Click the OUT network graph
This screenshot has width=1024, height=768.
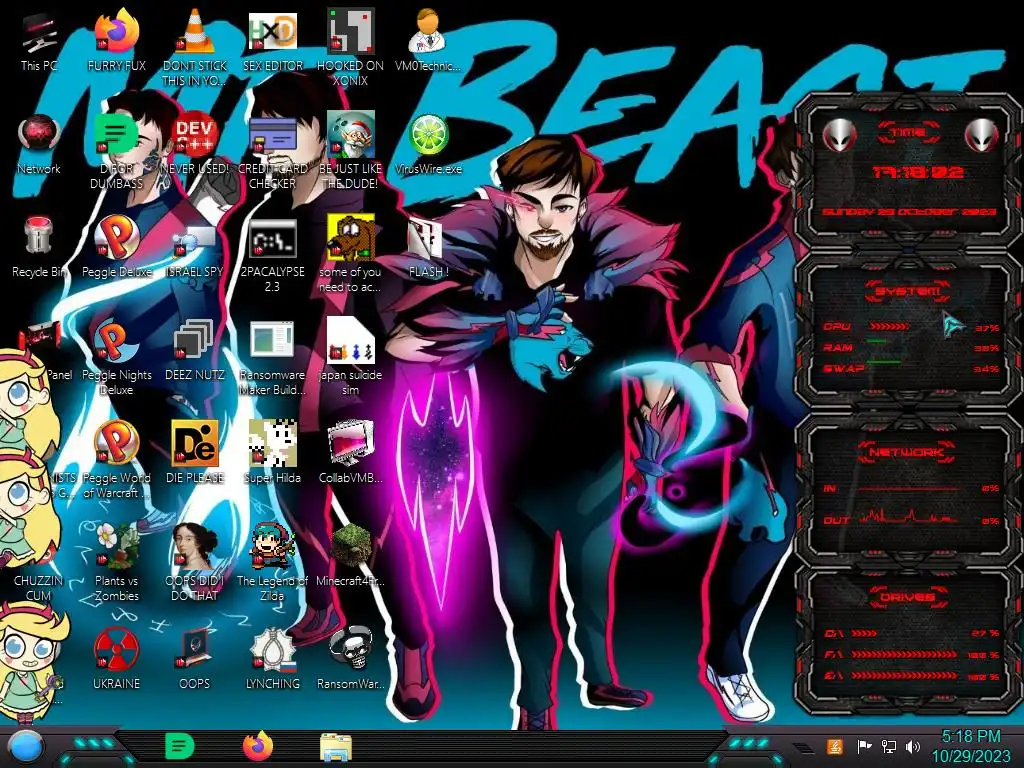point(910,519)
